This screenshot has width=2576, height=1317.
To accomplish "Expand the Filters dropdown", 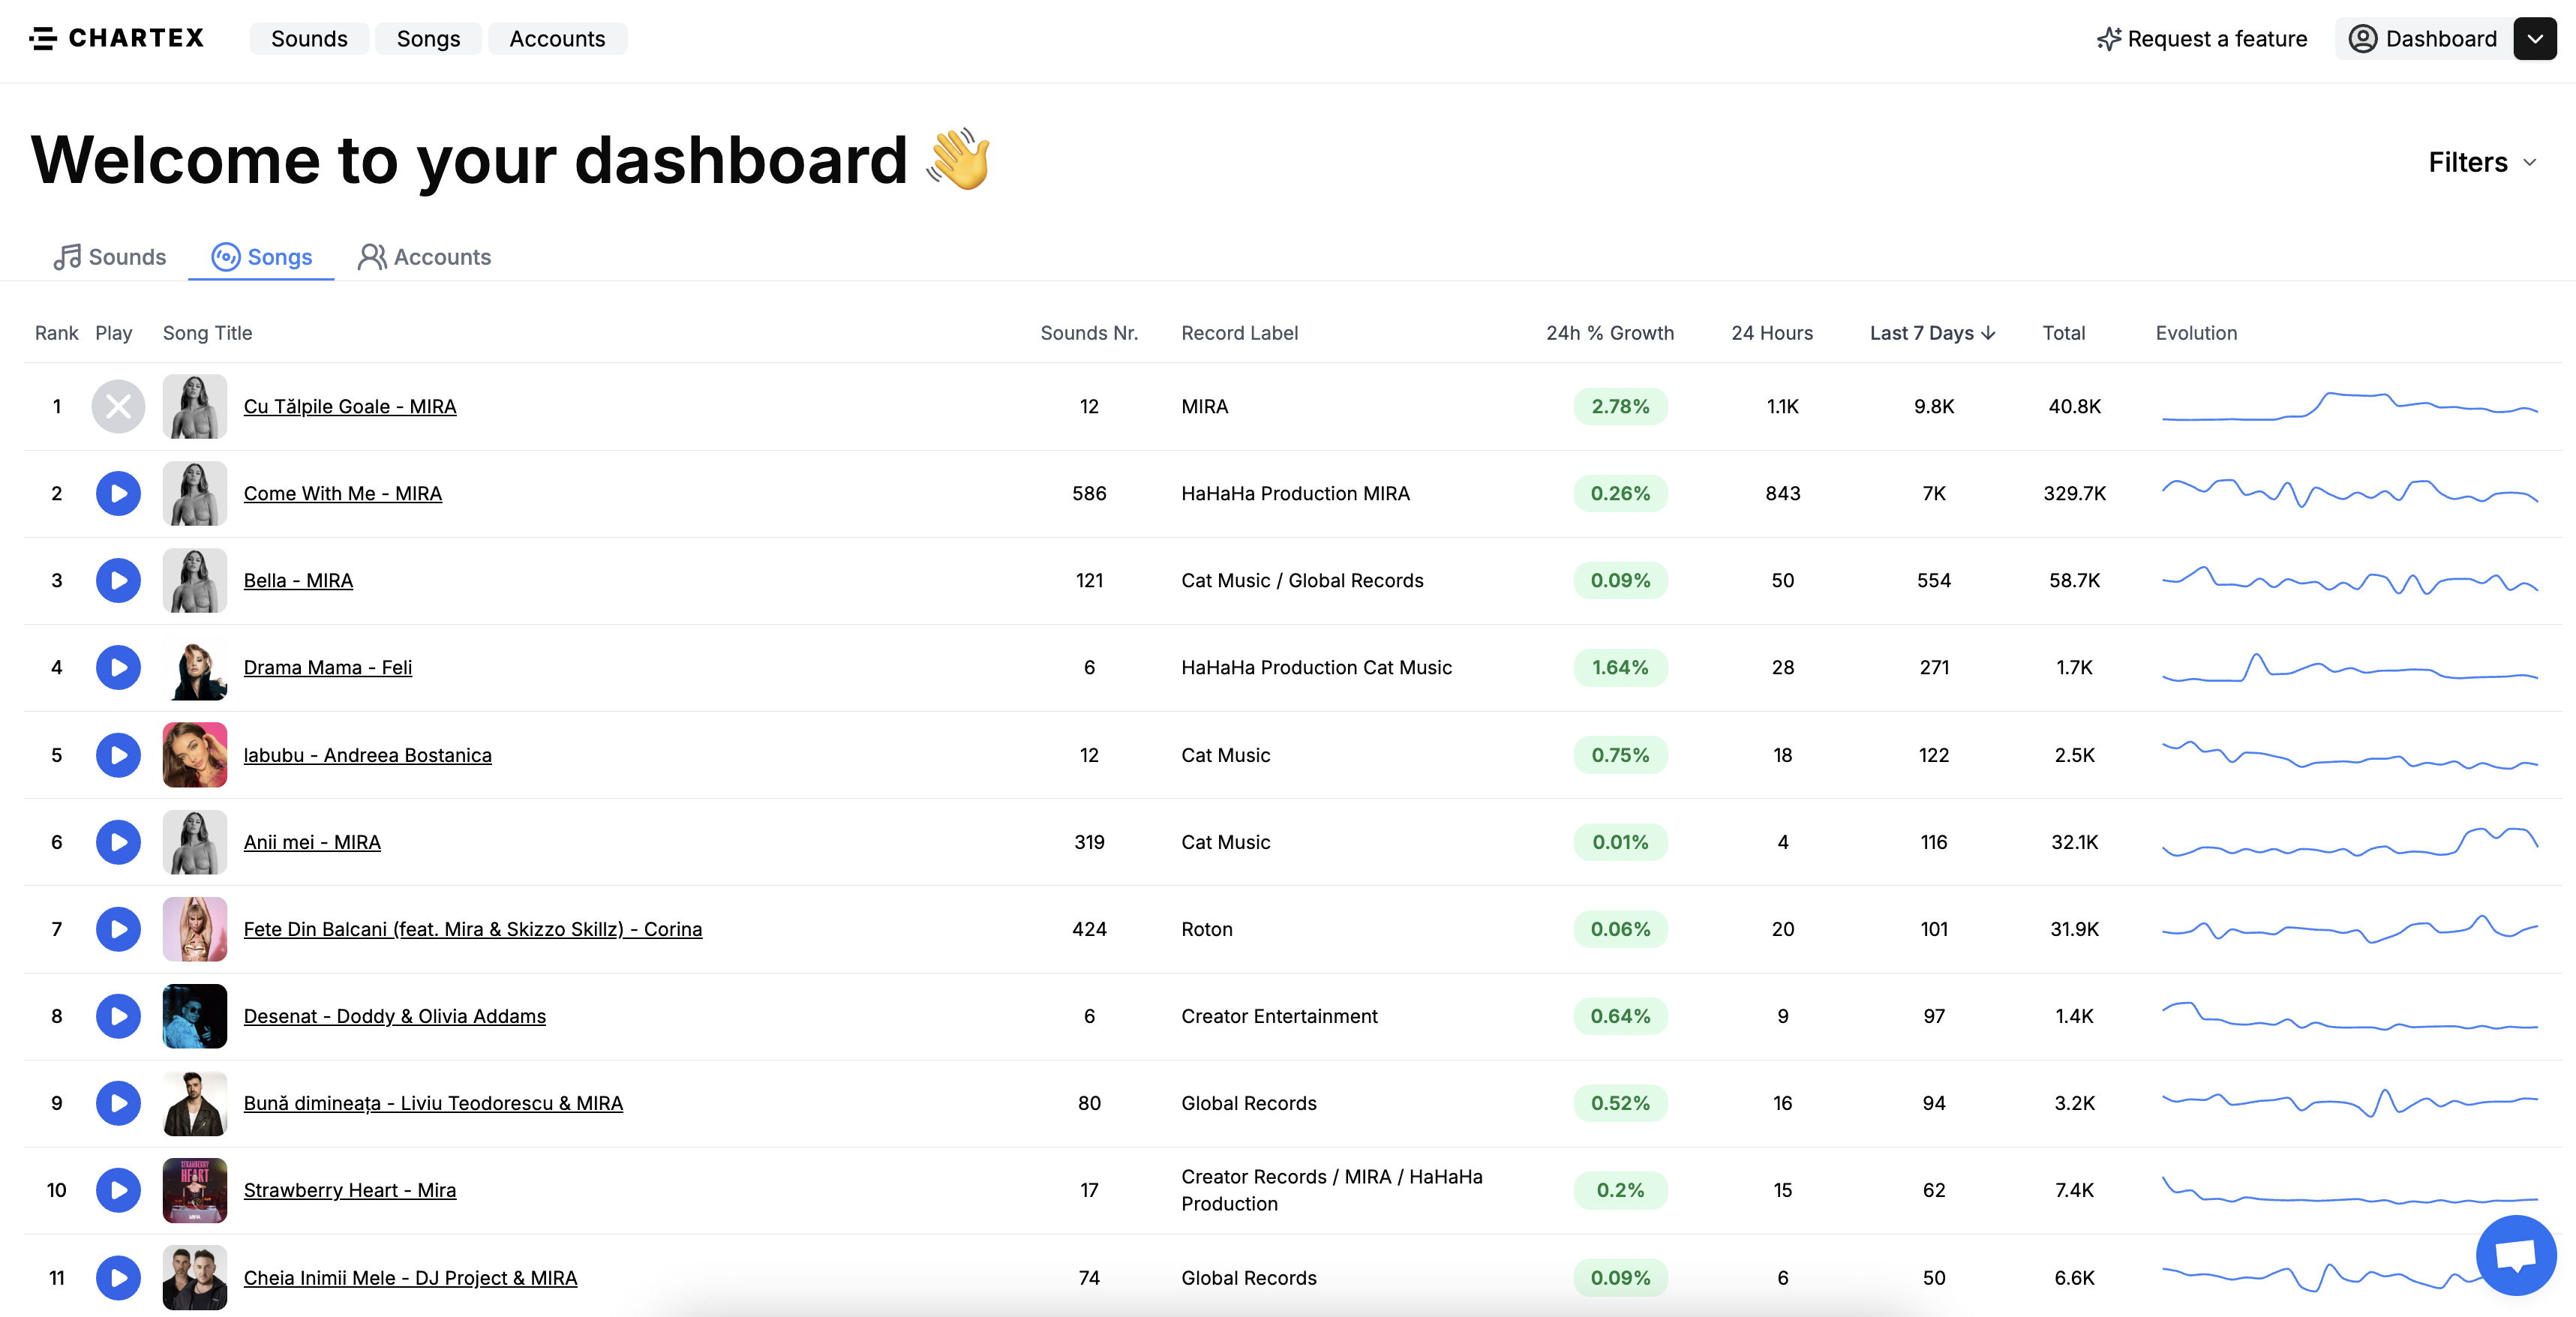I will pos(2482,162).
